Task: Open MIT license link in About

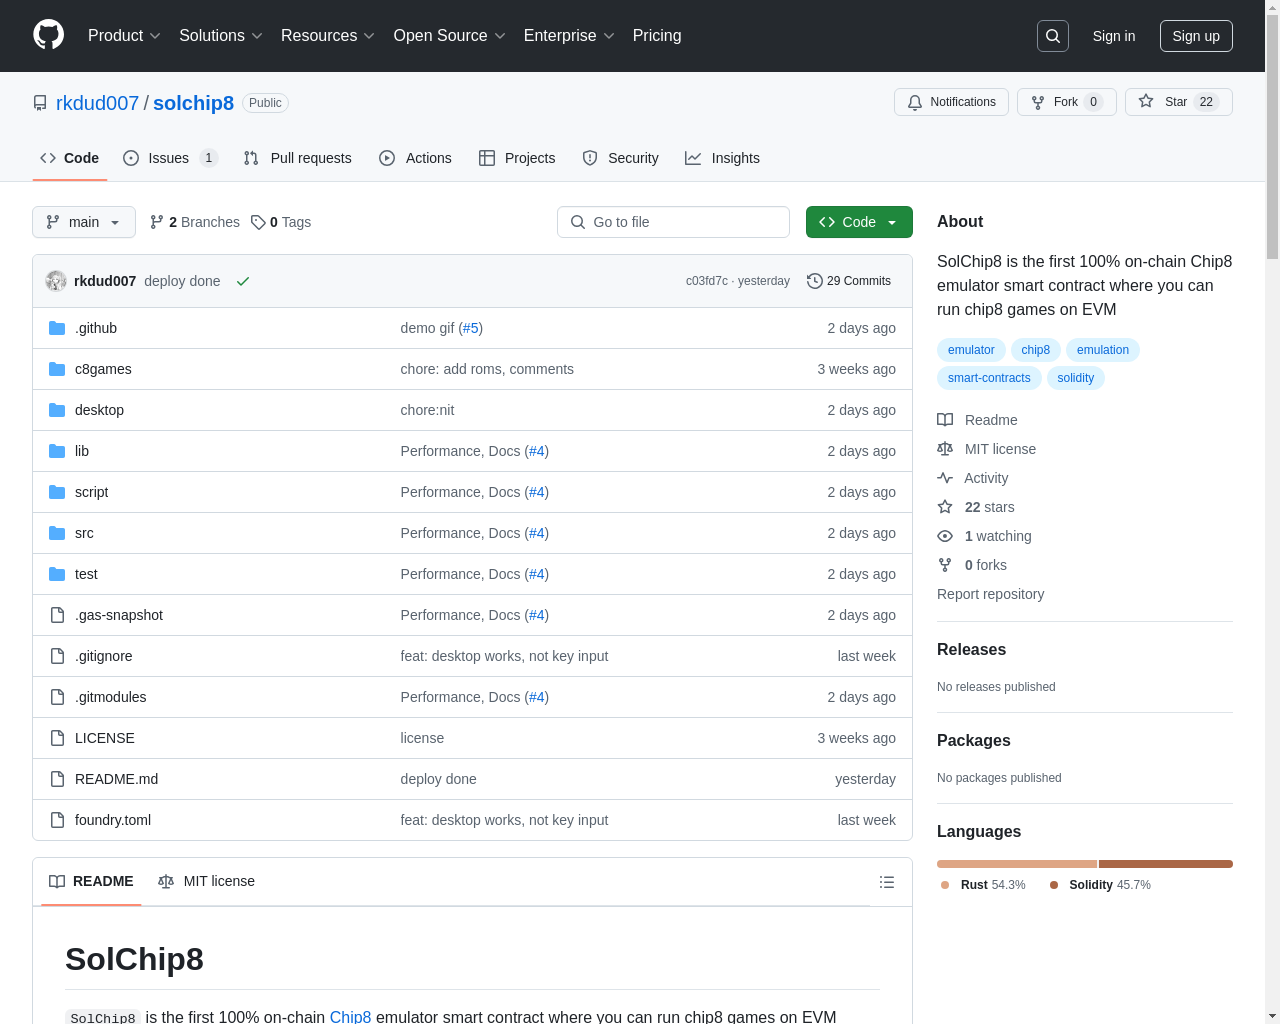Action: (x=986, y=449)
